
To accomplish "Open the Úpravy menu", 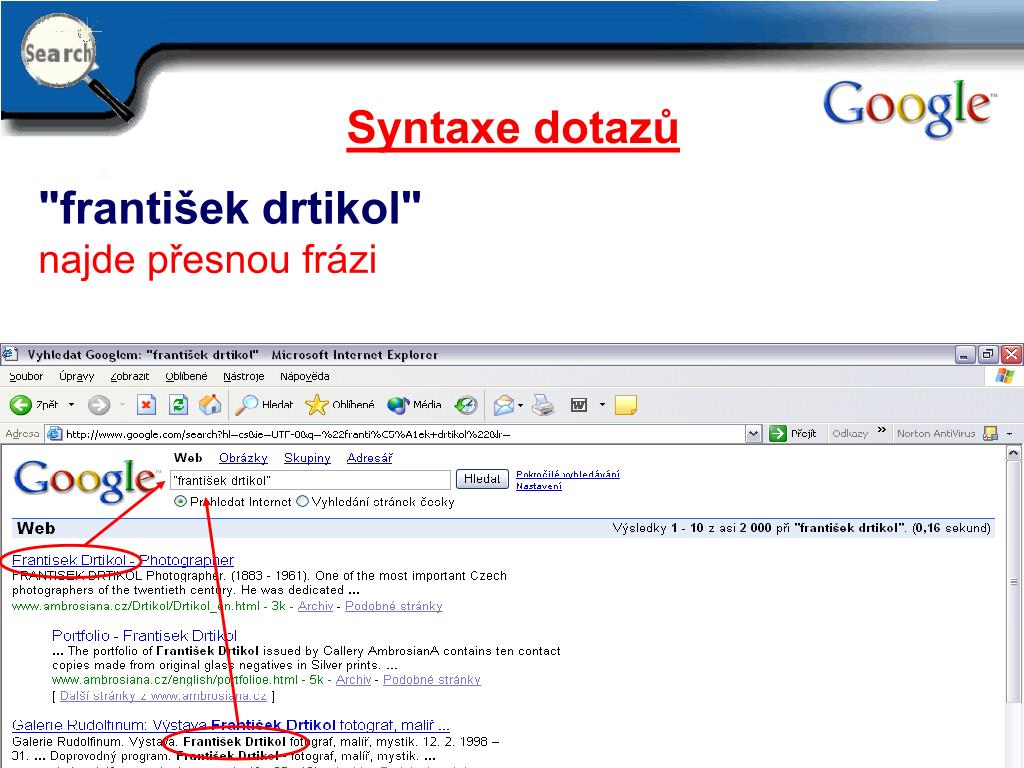I will click(76, 377).
